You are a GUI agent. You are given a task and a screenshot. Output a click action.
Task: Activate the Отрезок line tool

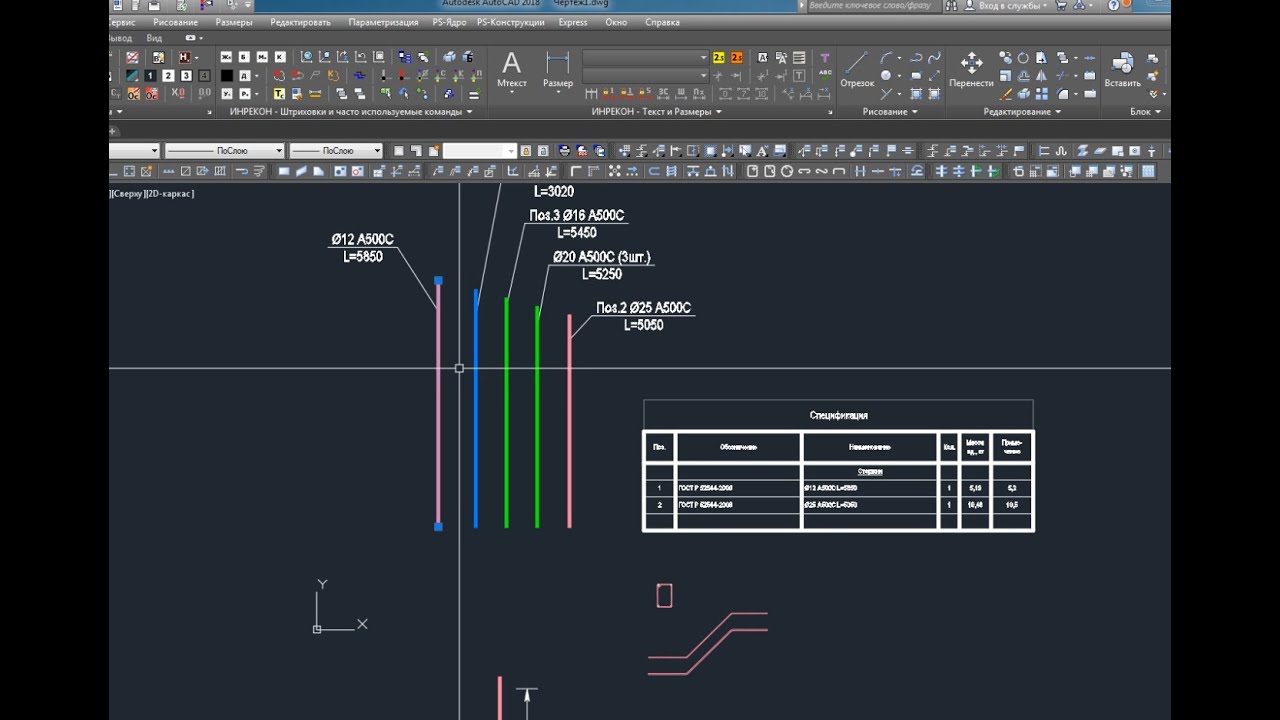click(x=857, y=70)
